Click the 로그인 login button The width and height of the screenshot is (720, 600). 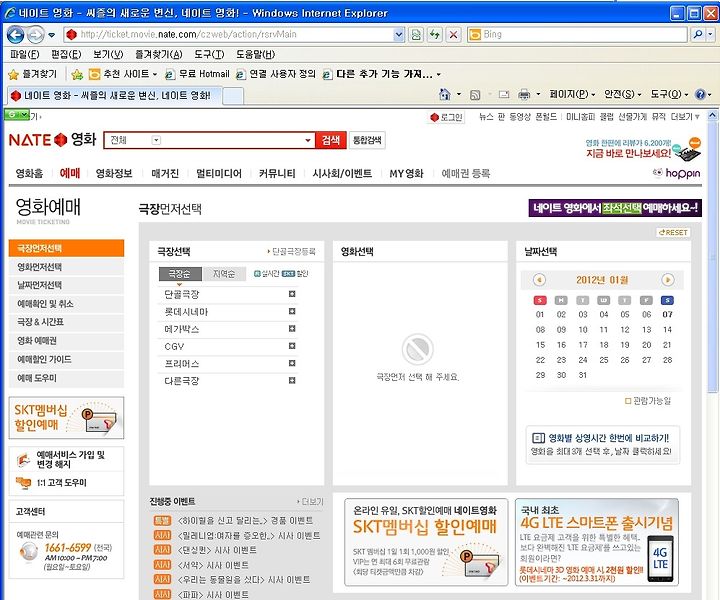(446, 117)
